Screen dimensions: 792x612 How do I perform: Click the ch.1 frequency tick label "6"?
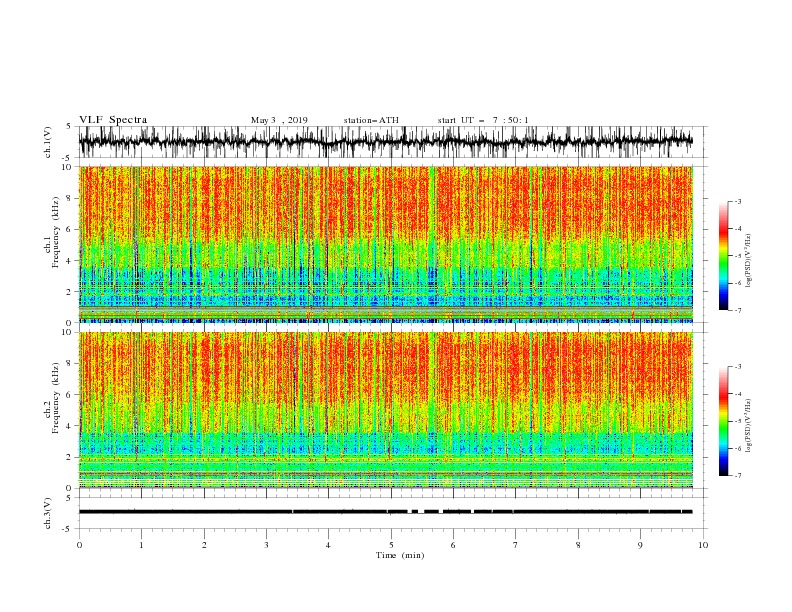click(71, 229)
